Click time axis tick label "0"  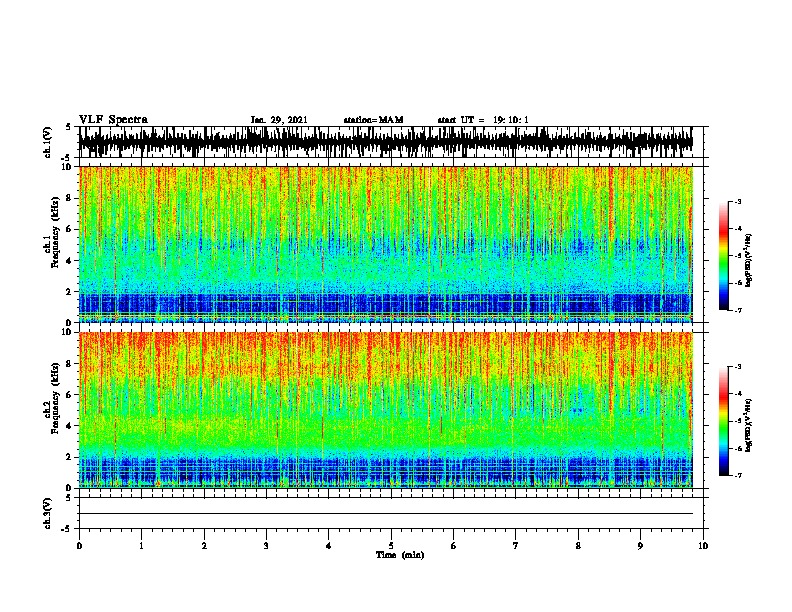tap(79, 546)
